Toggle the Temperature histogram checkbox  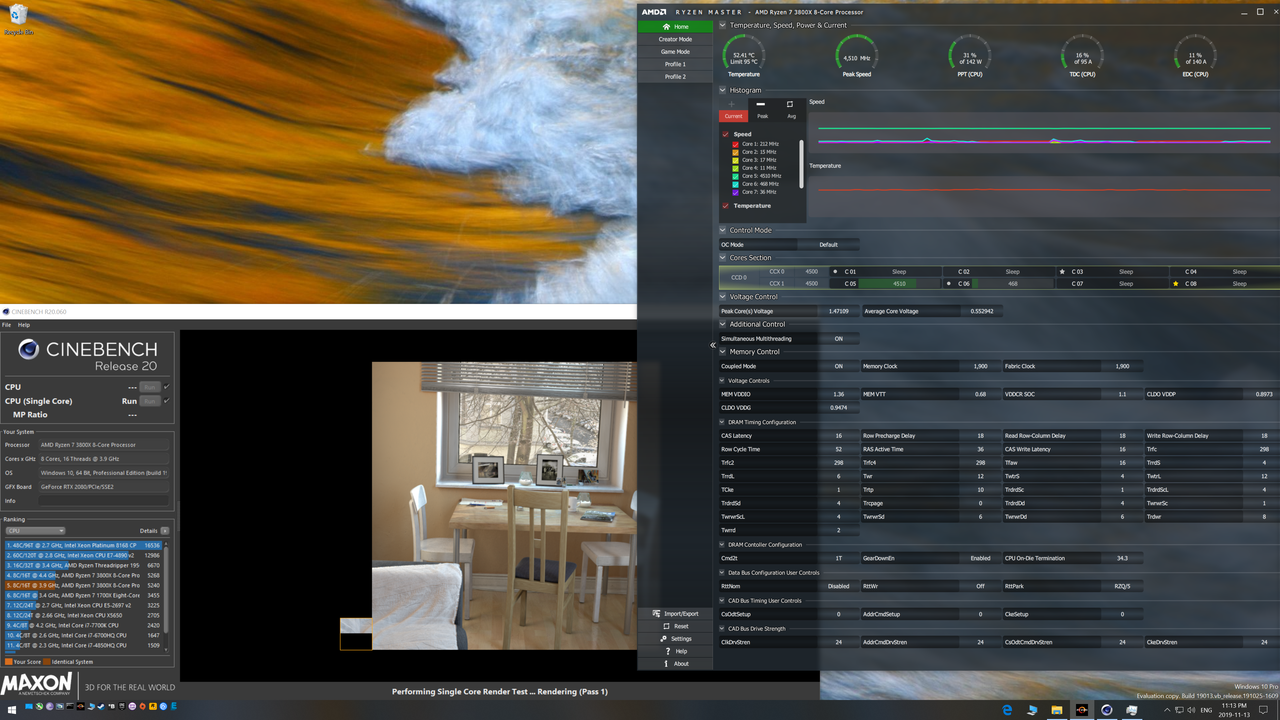coord(726,206)
